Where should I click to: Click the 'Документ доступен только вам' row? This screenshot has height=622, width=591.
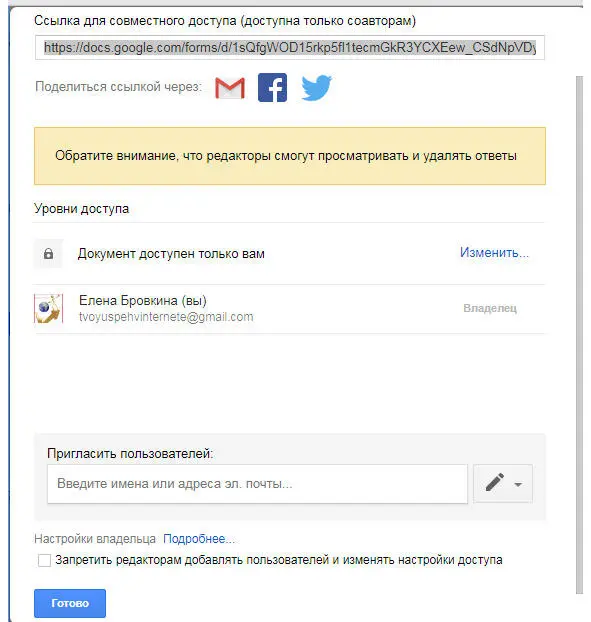pyautogui.click(x=290, y=253)
